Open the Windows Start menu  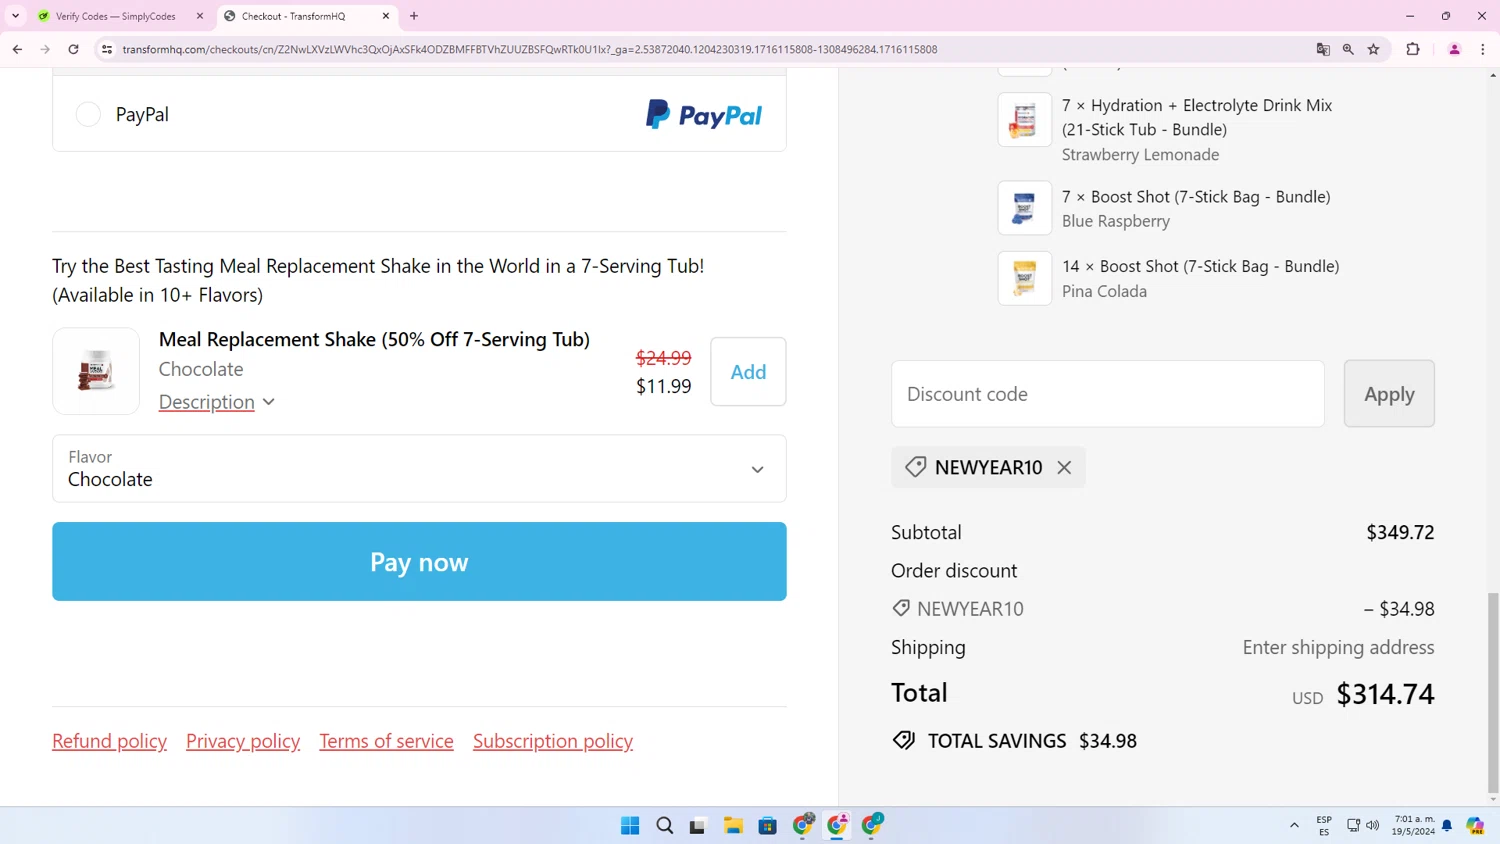(x=630, y=825)
